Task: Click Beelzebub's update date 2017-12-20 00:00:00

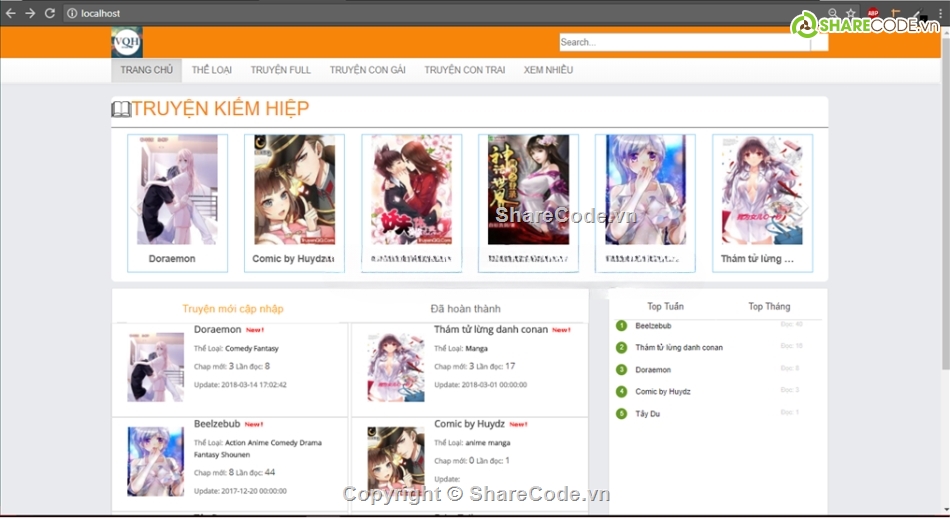Action: [x=254, y=492]
